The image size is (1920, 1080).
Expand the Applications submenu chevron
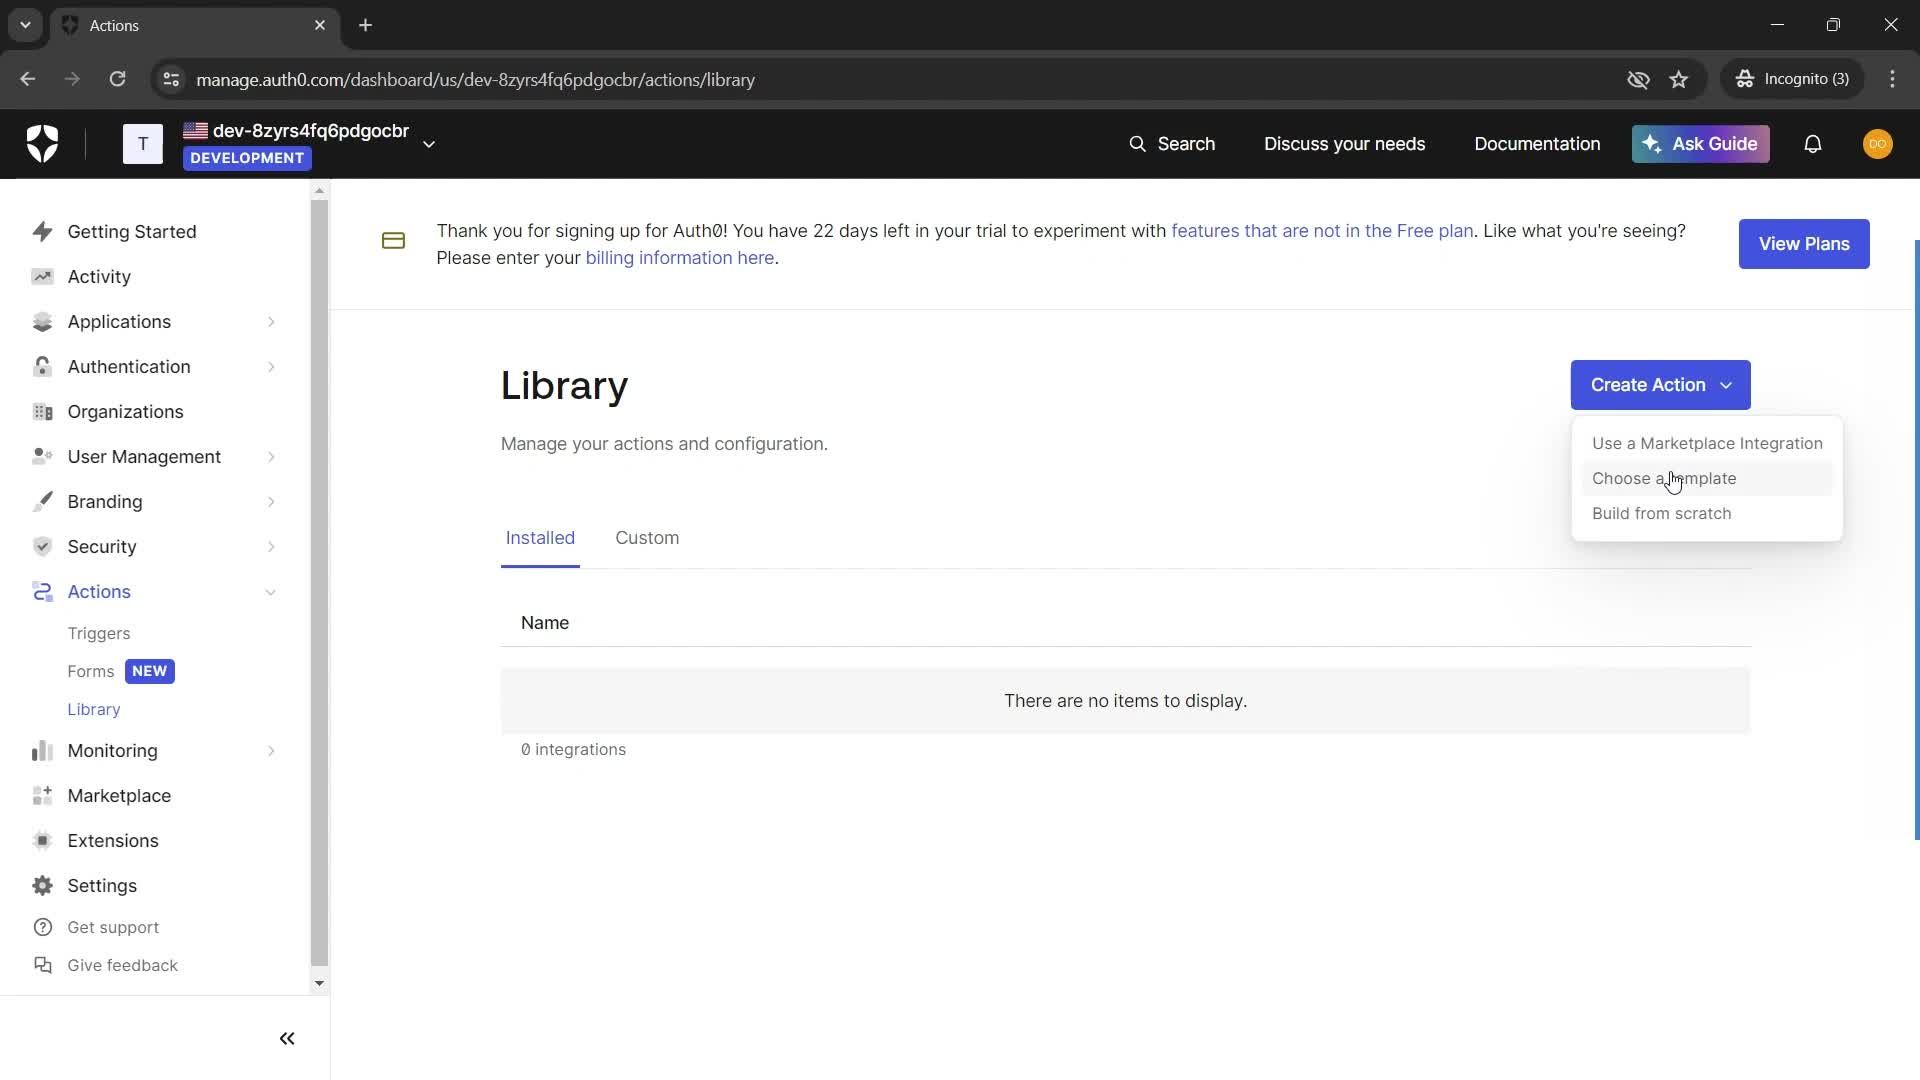coord(271,322)
